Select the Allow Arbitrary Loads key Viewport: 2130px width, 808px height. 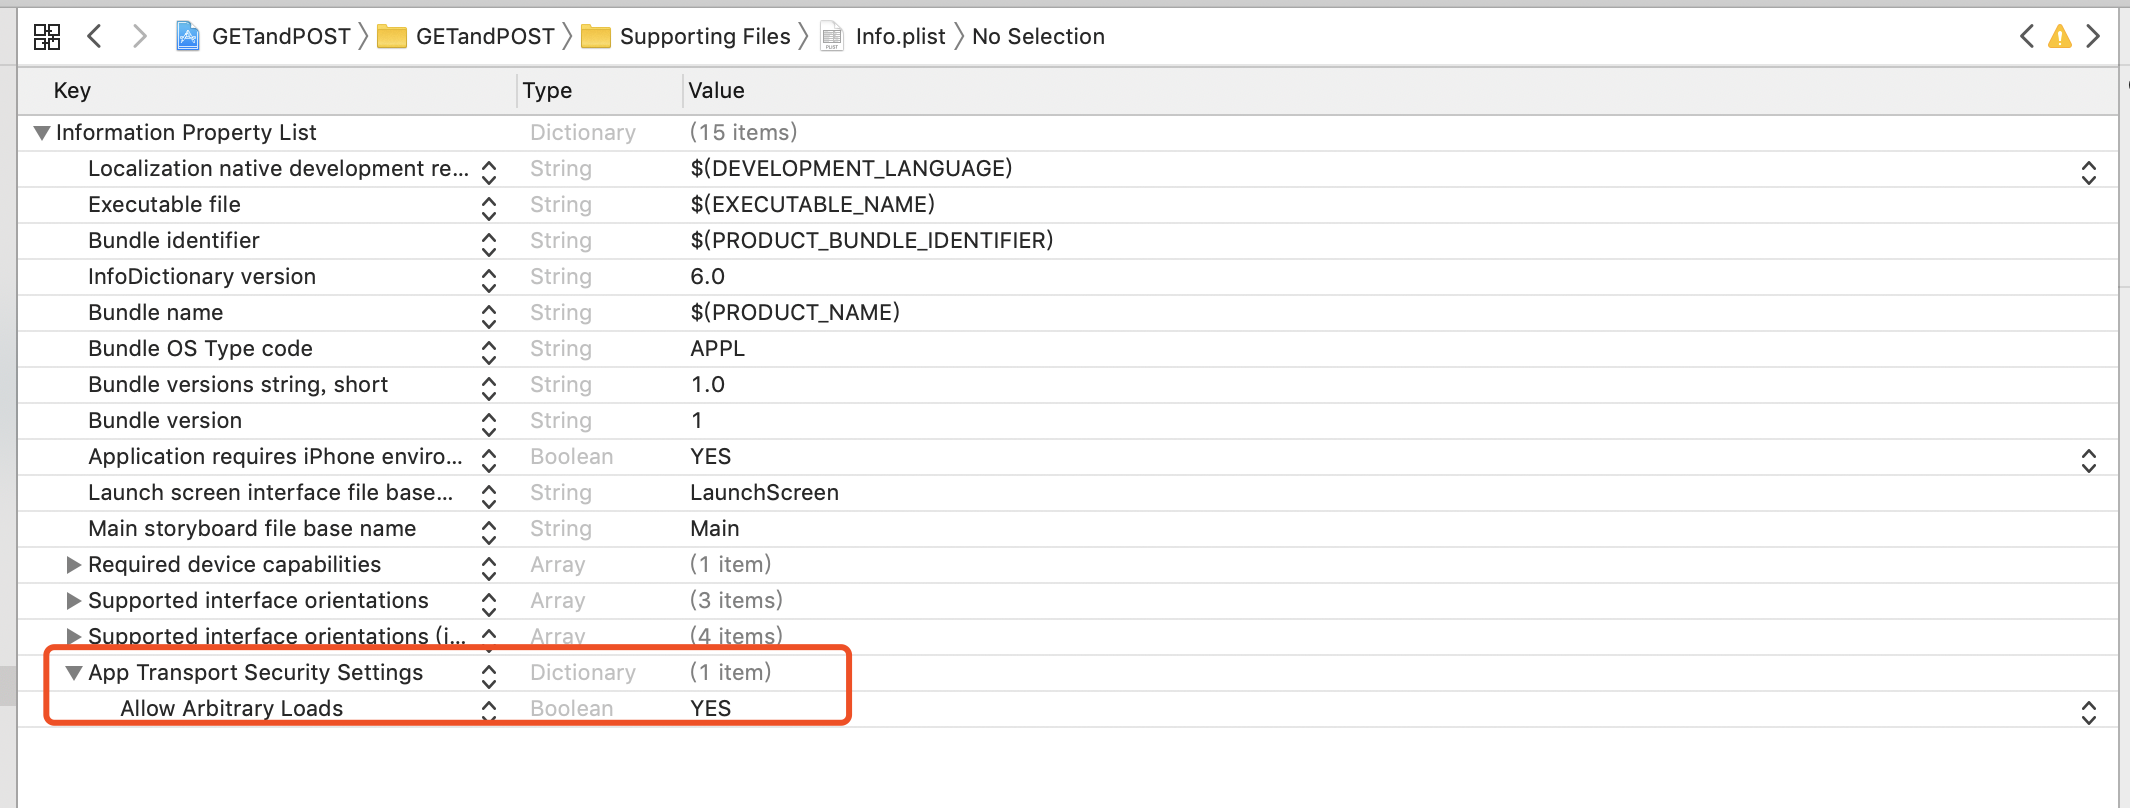[232, 709]
